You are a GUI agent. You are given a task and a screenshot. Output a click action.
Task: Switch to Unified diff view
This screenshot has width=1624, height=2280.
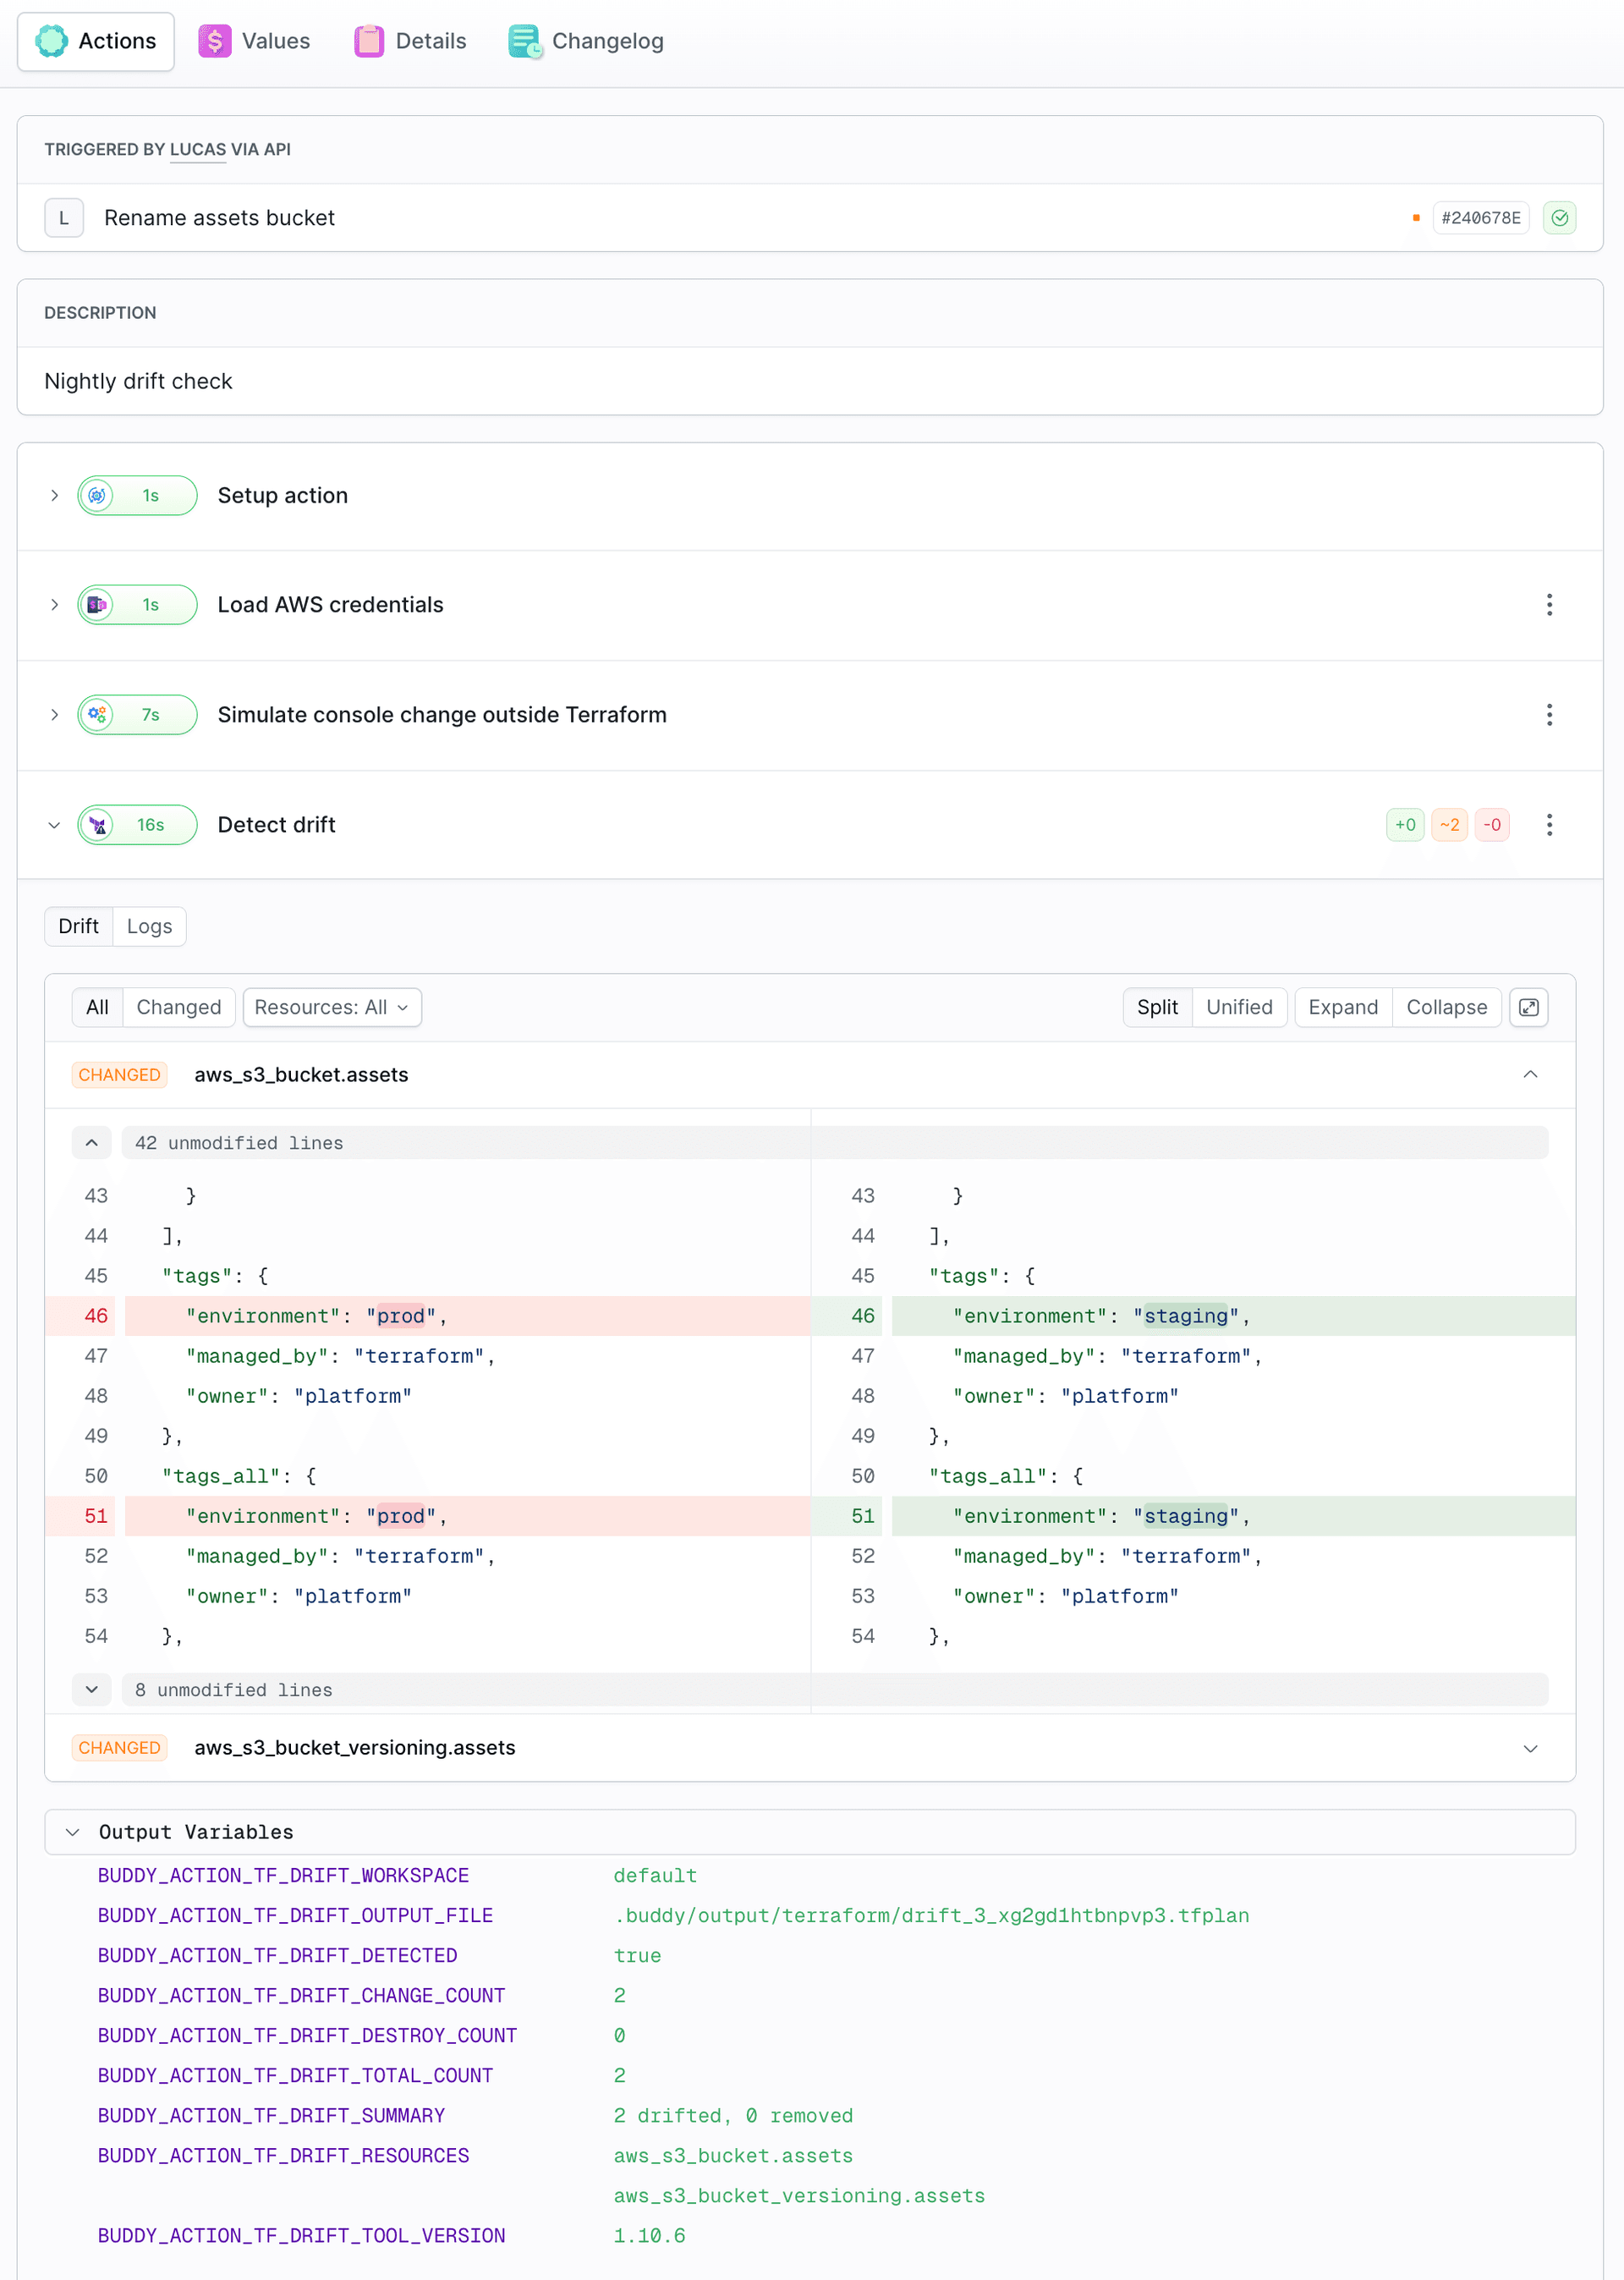1239,1007
